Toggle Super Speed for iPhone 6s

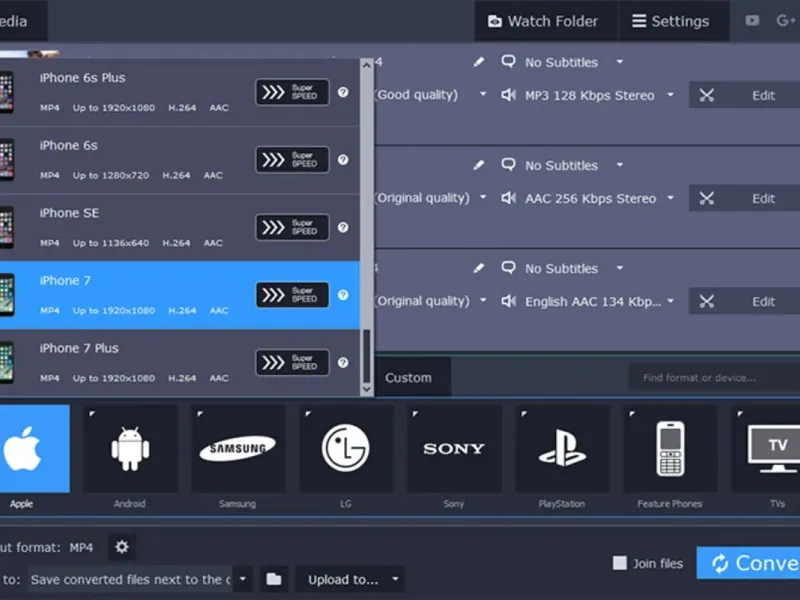click(292, 160)
